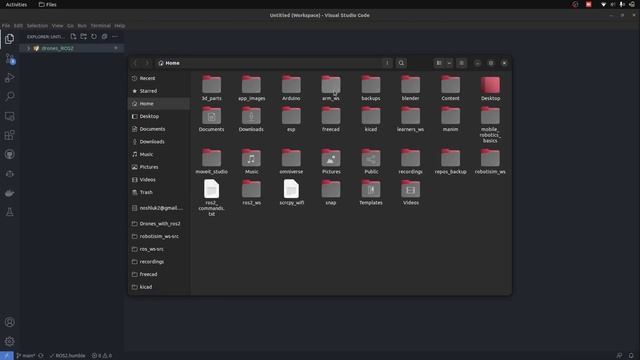Select Starred in Files sidebar
Screen dimensions: 640x360
pyautogui.click(x=159, y=91)
